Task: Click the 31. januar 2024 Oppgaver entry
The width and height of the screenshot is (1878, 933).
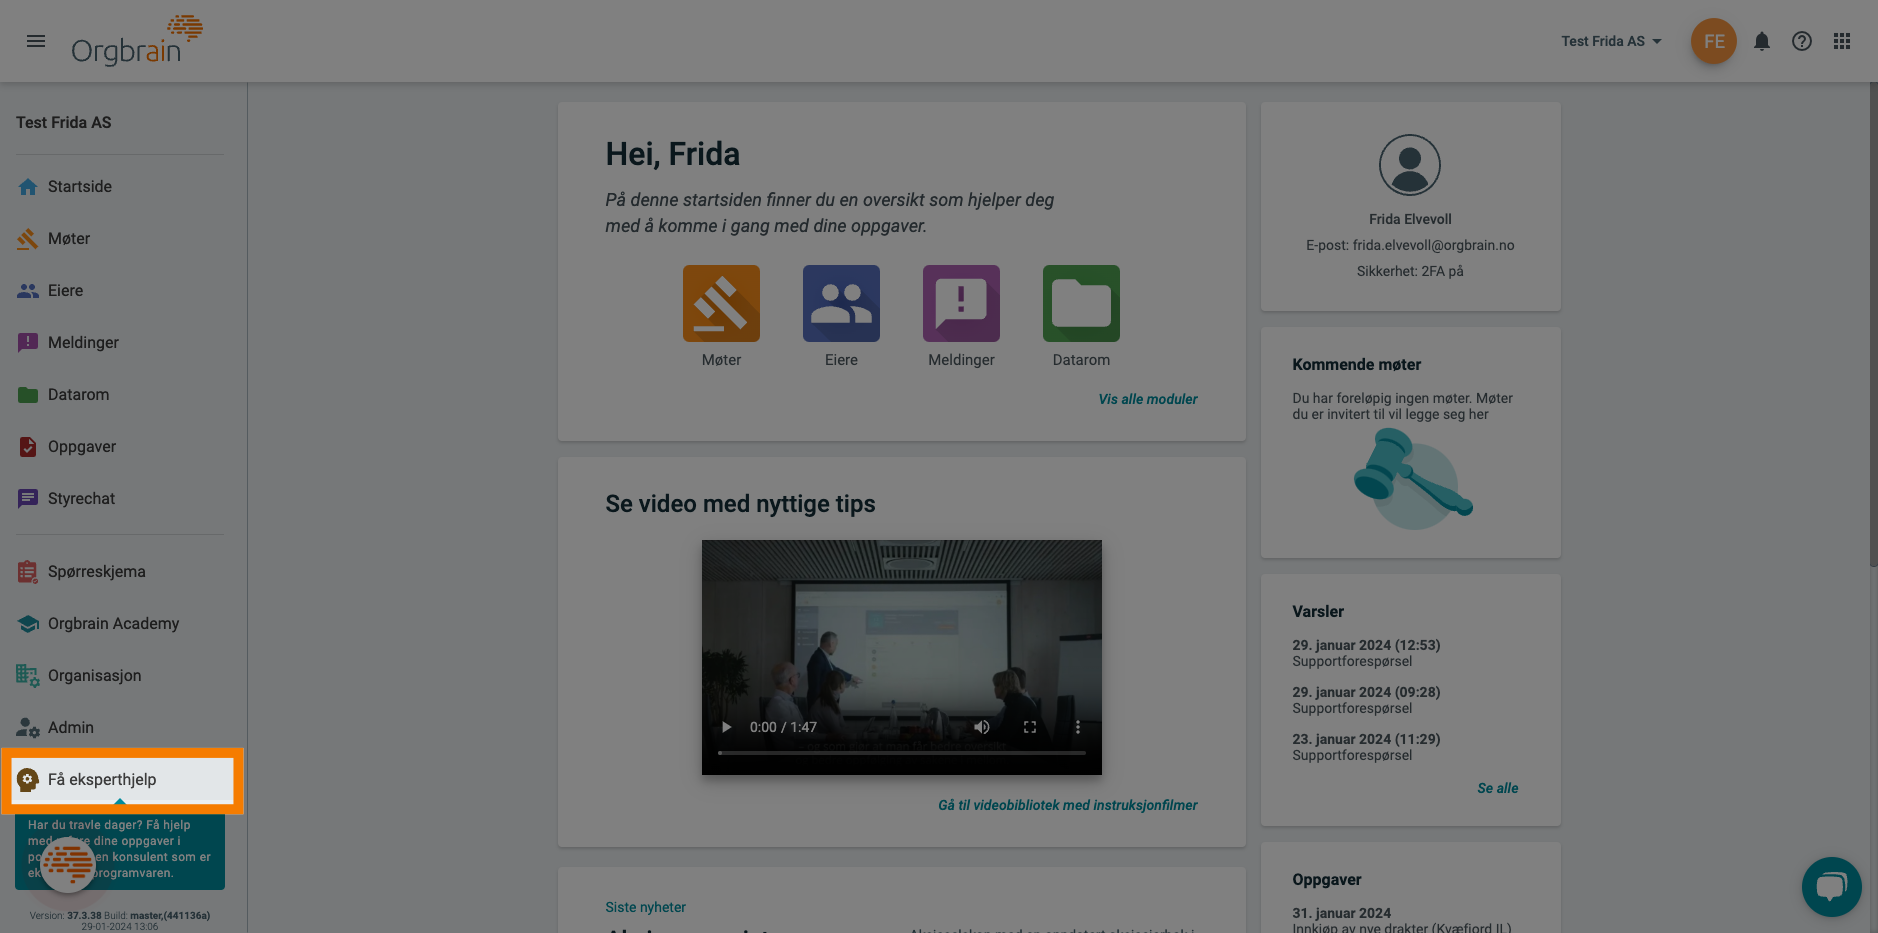Action: (1401, 920)
